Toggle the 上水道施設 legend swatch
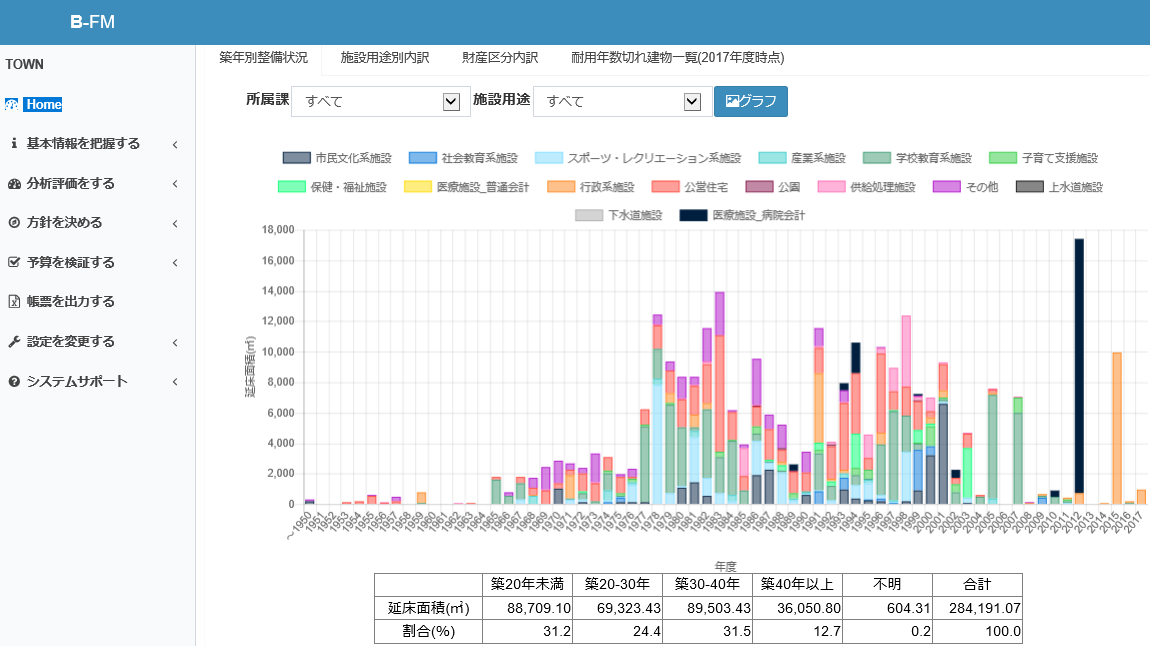This screenshot has height=646, width=1150. (1030, 187)
